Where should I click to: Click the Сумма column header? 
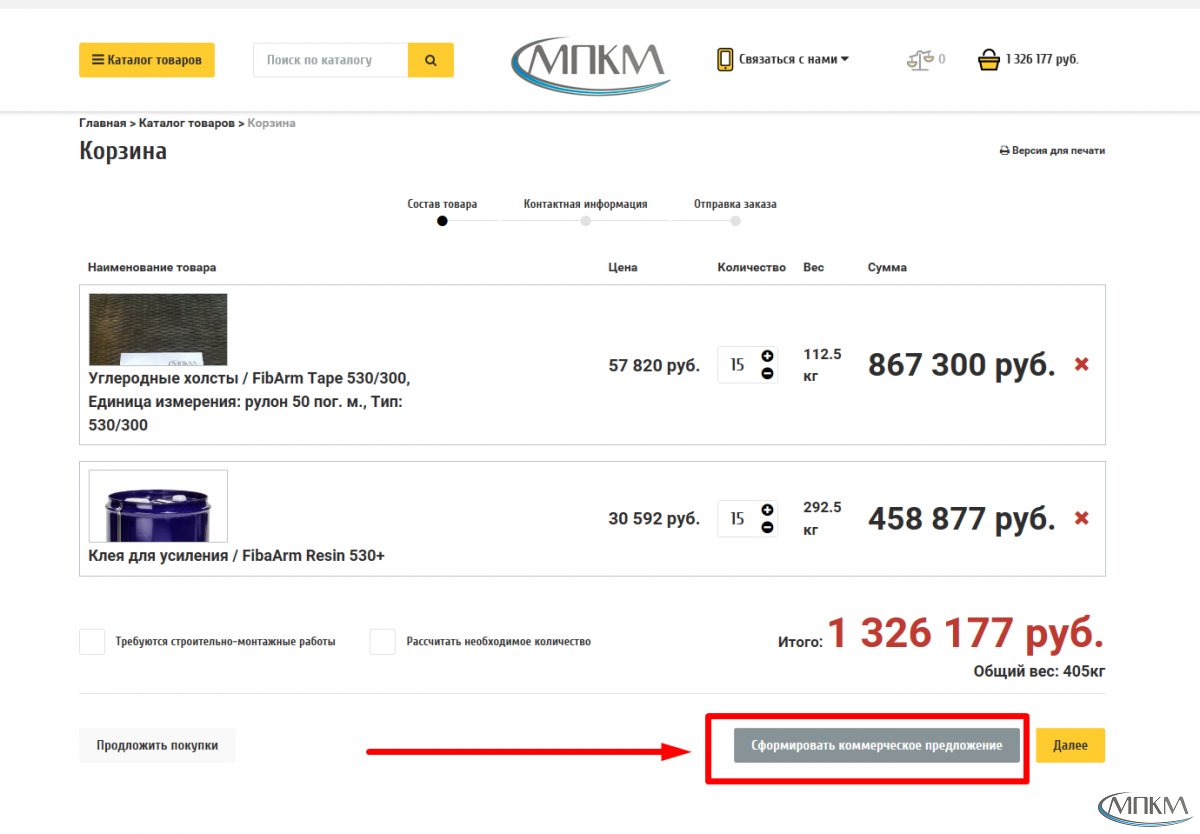887,268
